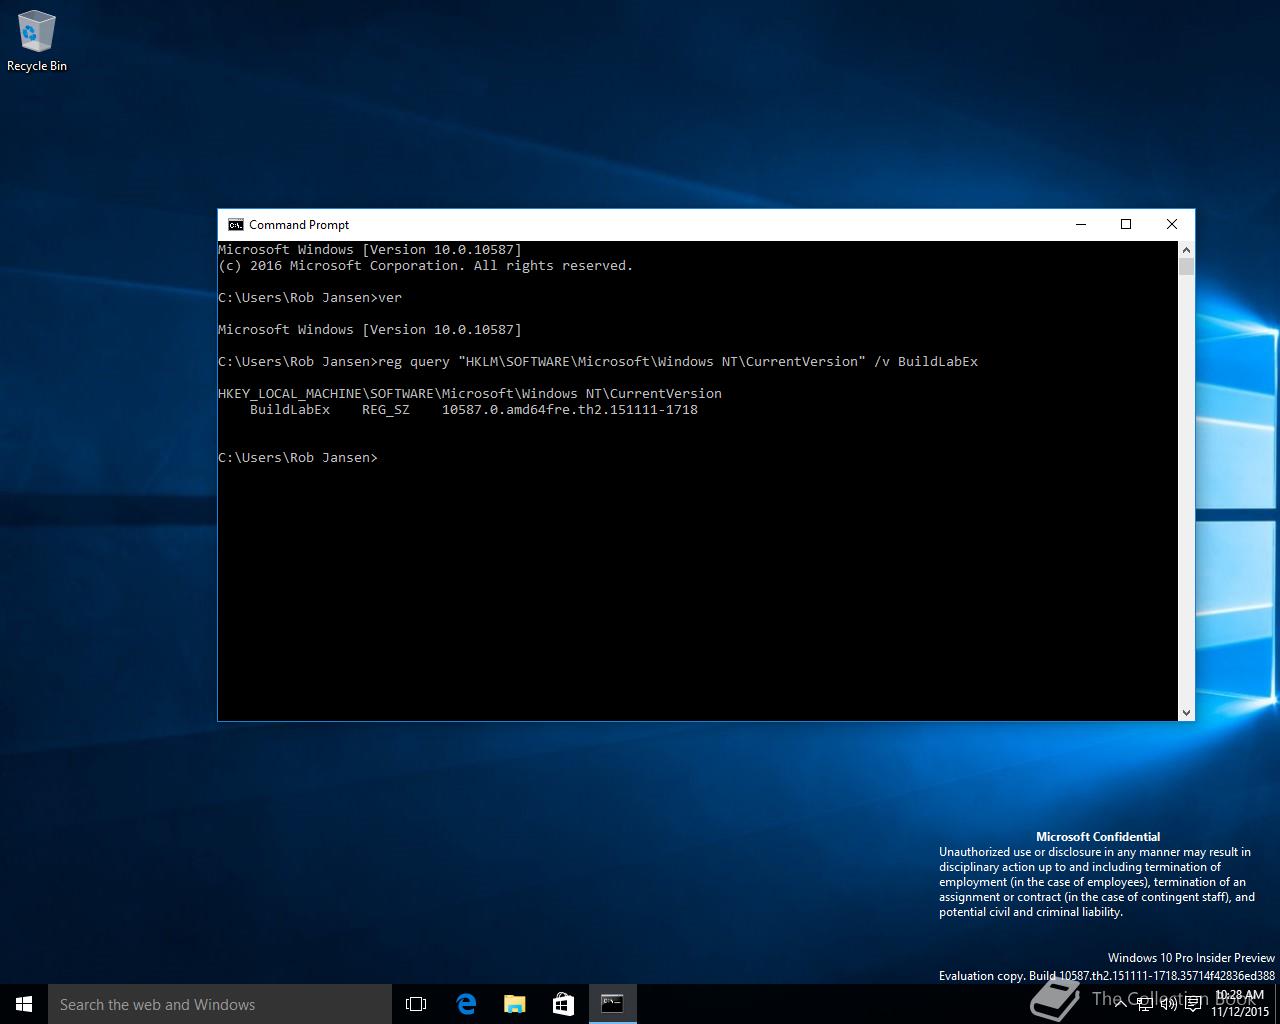Show hidden system tray icons
Image resolution: width=1280 pixels, height=1024 pixels.
click(1123, 1004)
